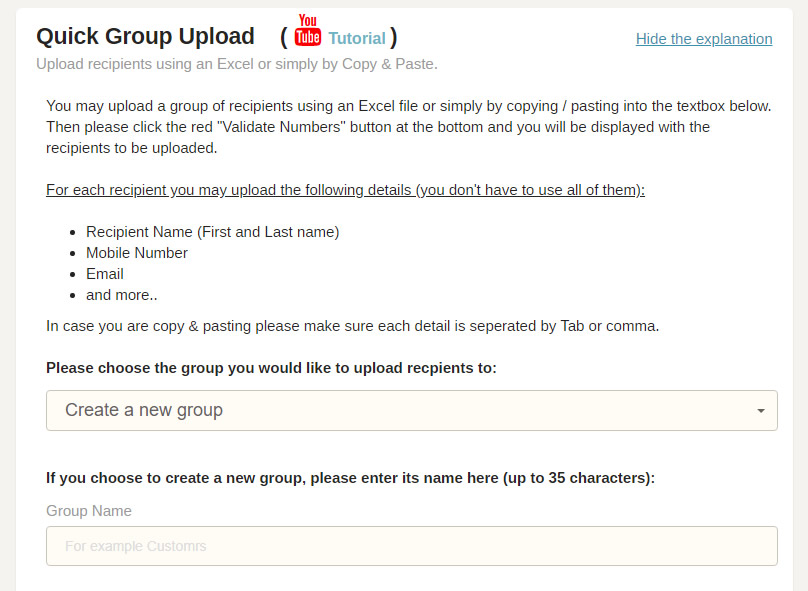Click the You may upload a group sentence
The image size is (808, 591).
coord(408,105)
